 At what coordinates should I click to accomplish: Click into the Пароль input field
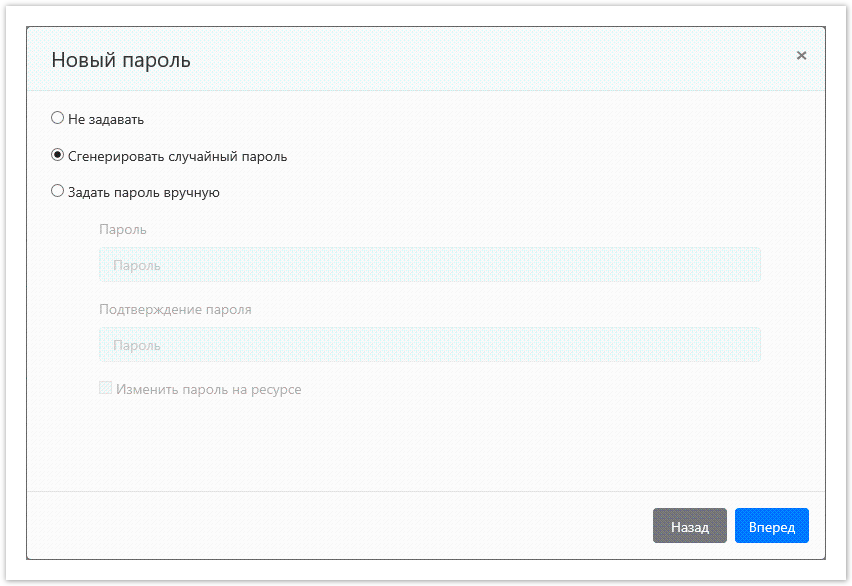430,265
